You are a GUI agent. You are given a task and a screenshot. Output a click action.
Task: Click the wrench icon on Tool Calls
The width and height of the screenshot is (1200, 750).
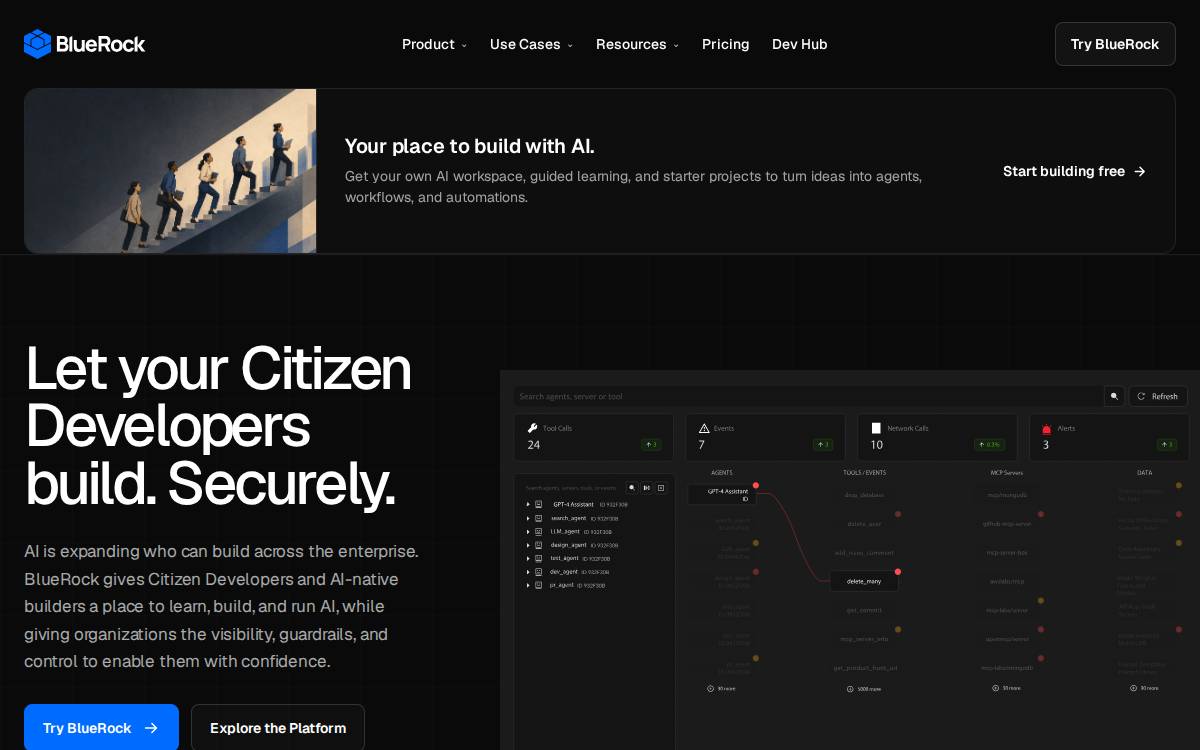pyautogui.click(x=533, y=428)
